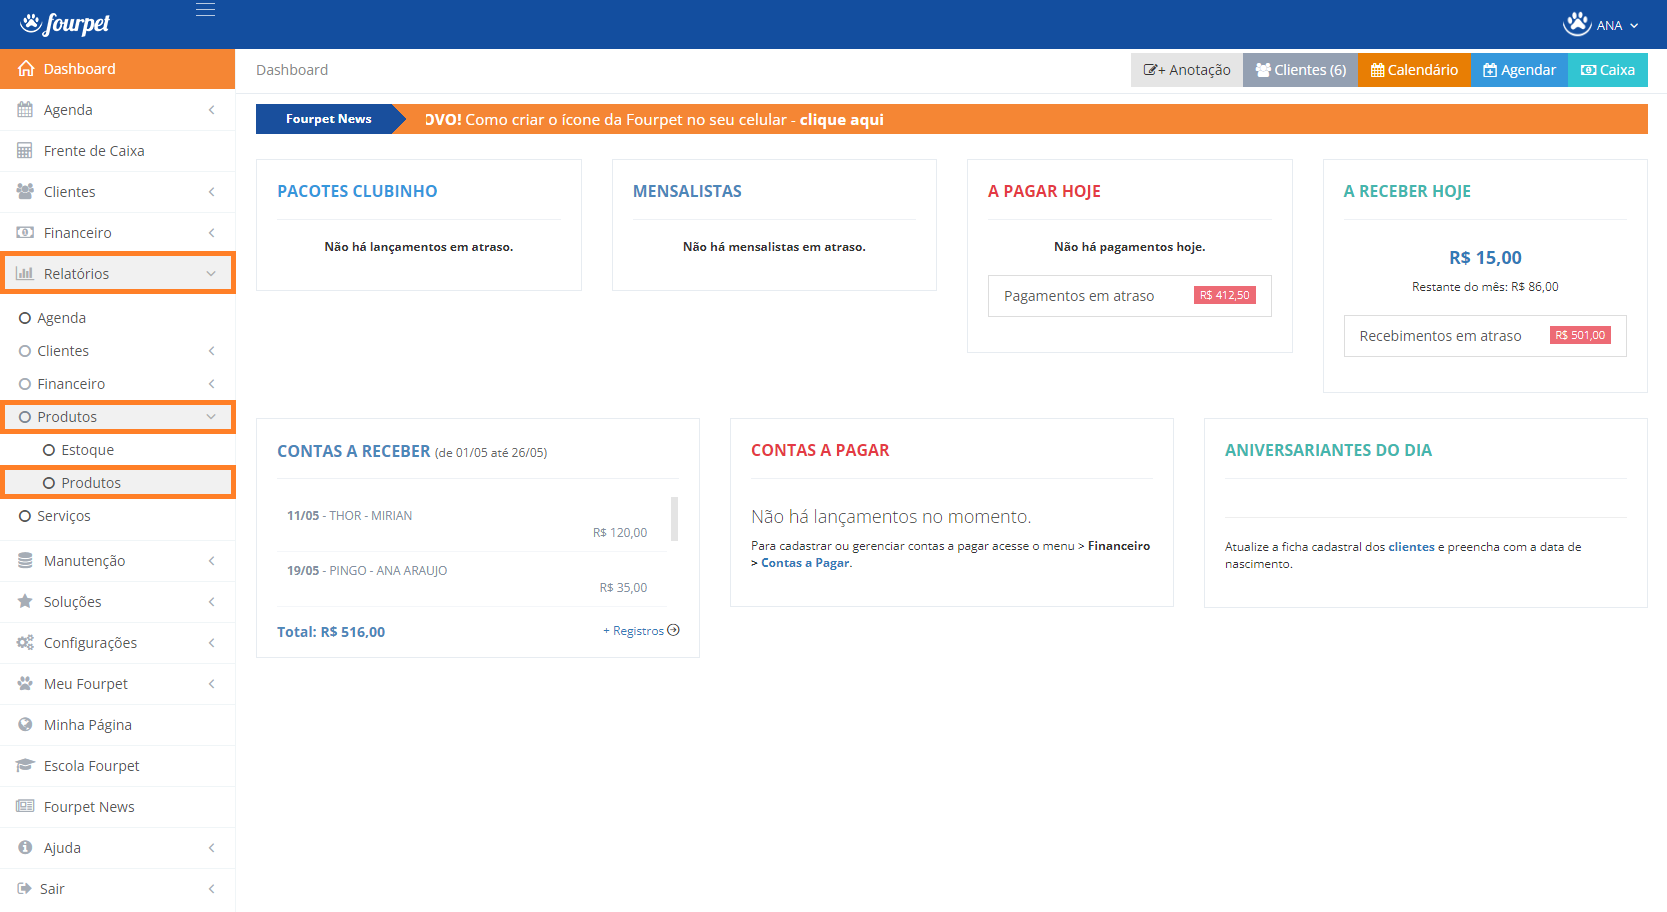Screen dimensions: 1667x912
Task: Click the 11/05 - THOR - MIRIAN entry
Action: [x=349, y=516]
